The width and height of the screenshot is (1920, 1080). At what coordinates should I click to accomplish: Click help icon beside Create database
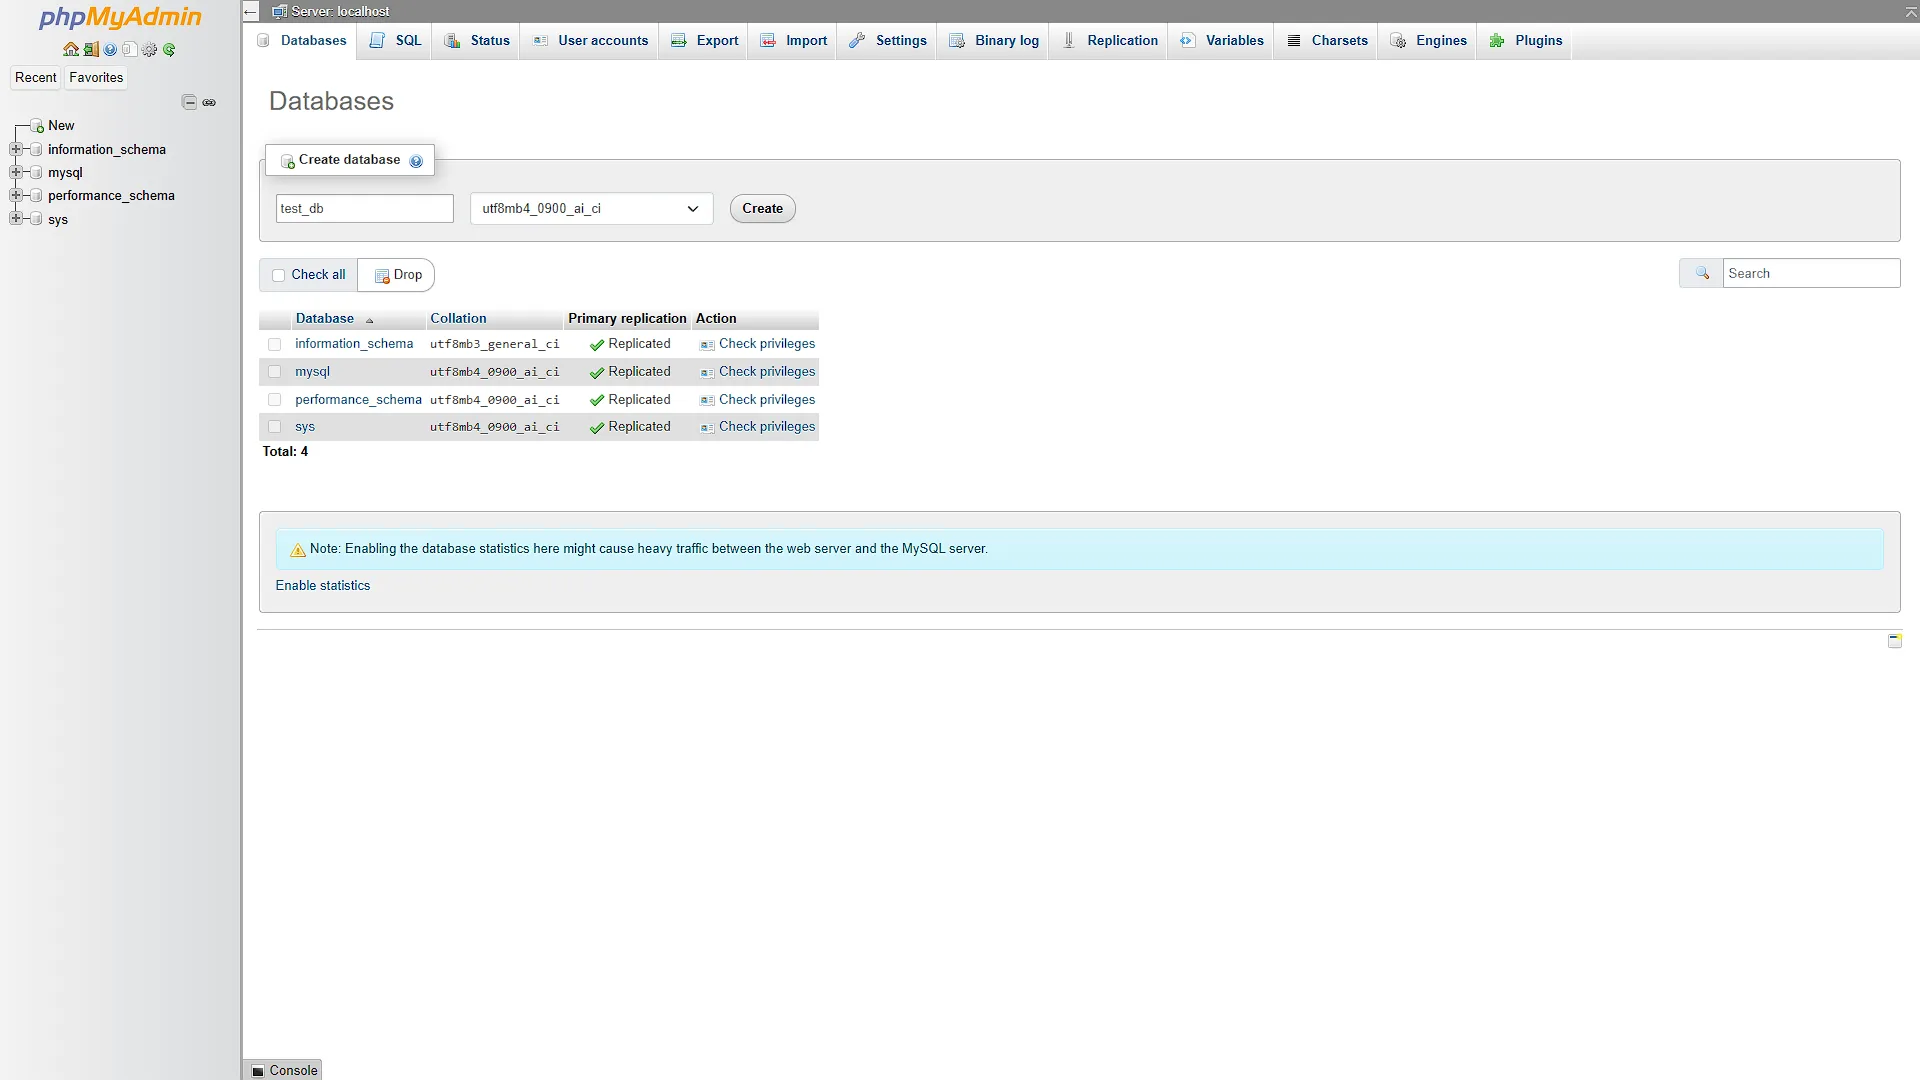coord(416,161)
